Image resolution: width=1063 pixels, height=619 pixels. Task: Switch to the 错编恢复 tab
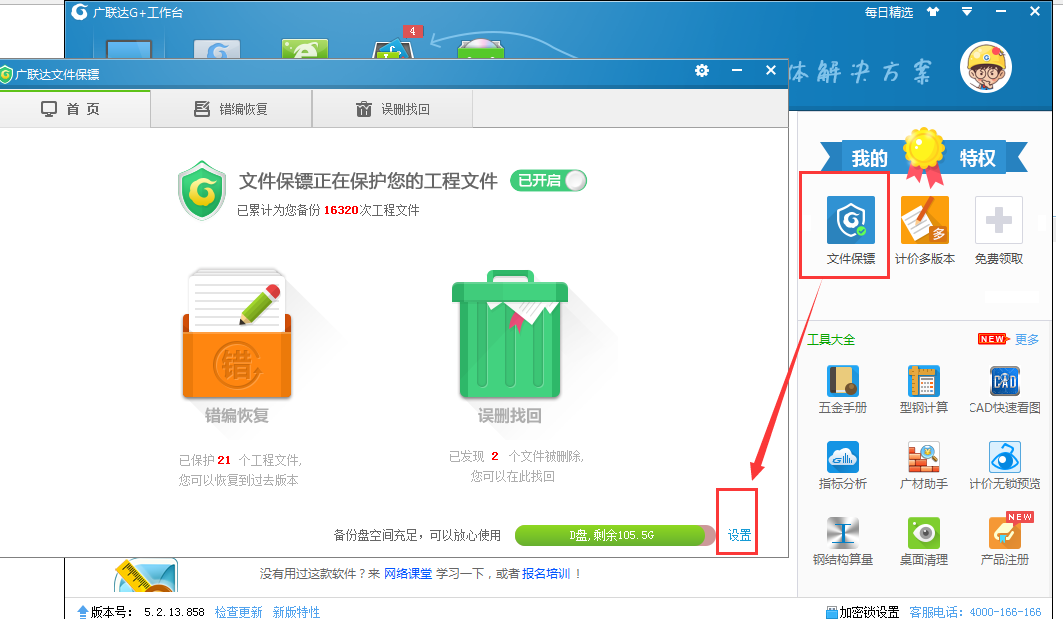[231, 109]
